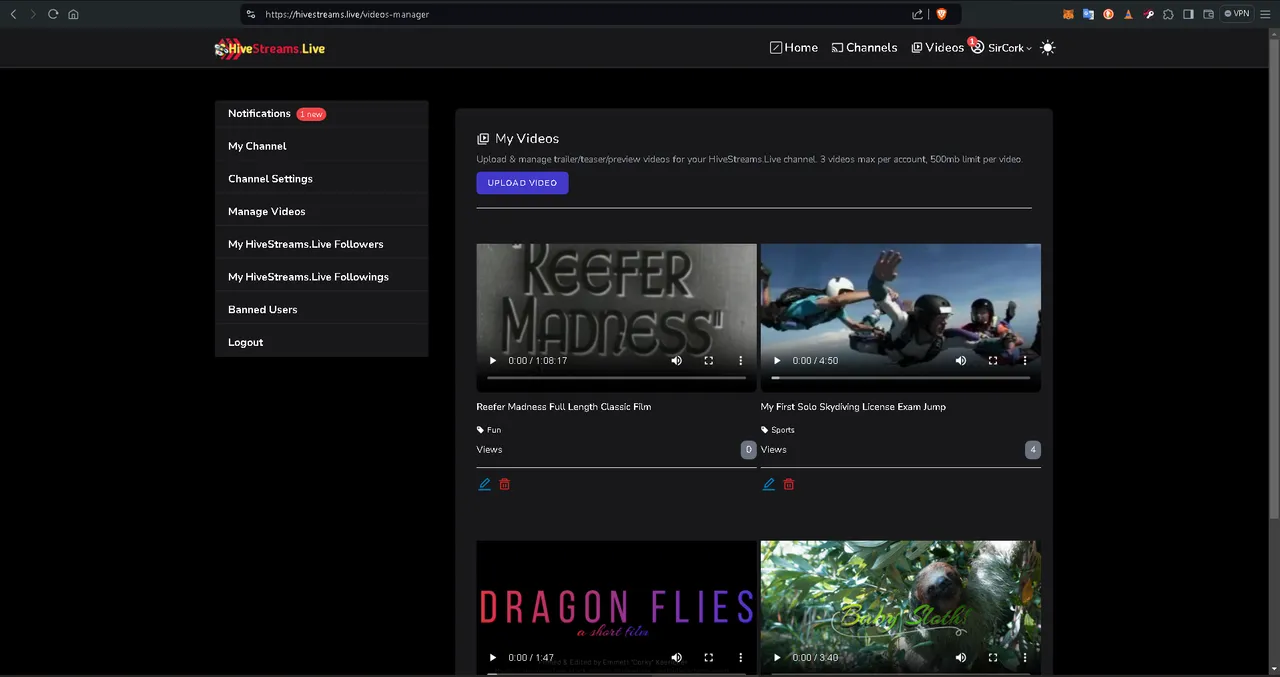Mute the Dragon Flies video
1280x677 pixels.
[677, 658]
